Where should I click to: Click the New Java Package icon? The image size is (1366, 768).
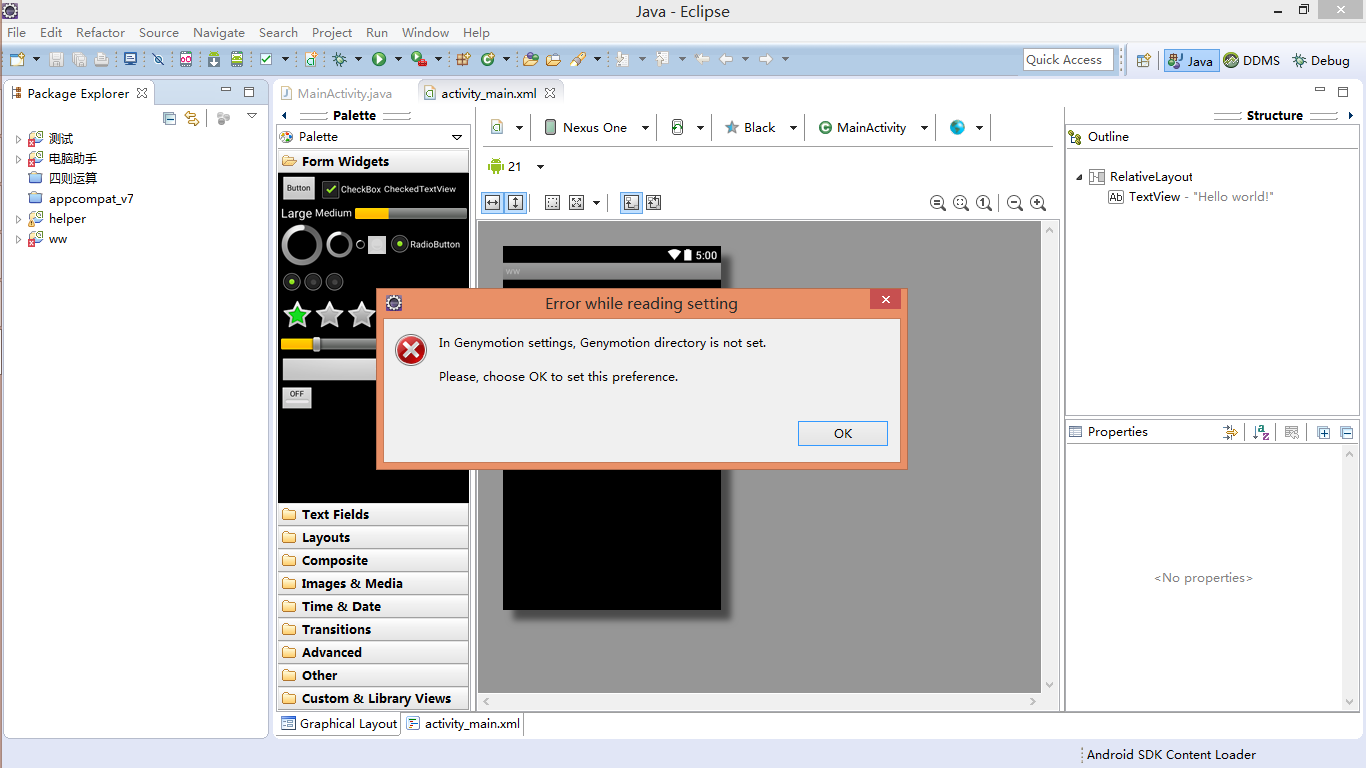point(463,59)
